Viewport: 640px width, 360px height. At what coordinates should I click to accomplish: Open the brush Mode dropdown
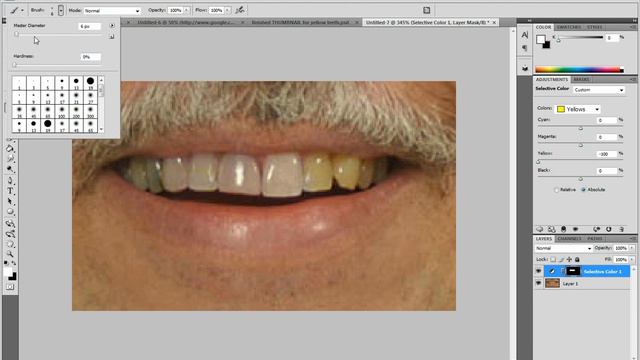coord(111,11)
